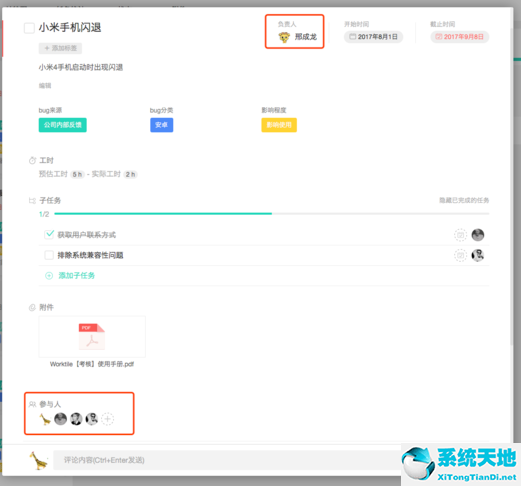Click the subtask progress bar

(272, 214)
